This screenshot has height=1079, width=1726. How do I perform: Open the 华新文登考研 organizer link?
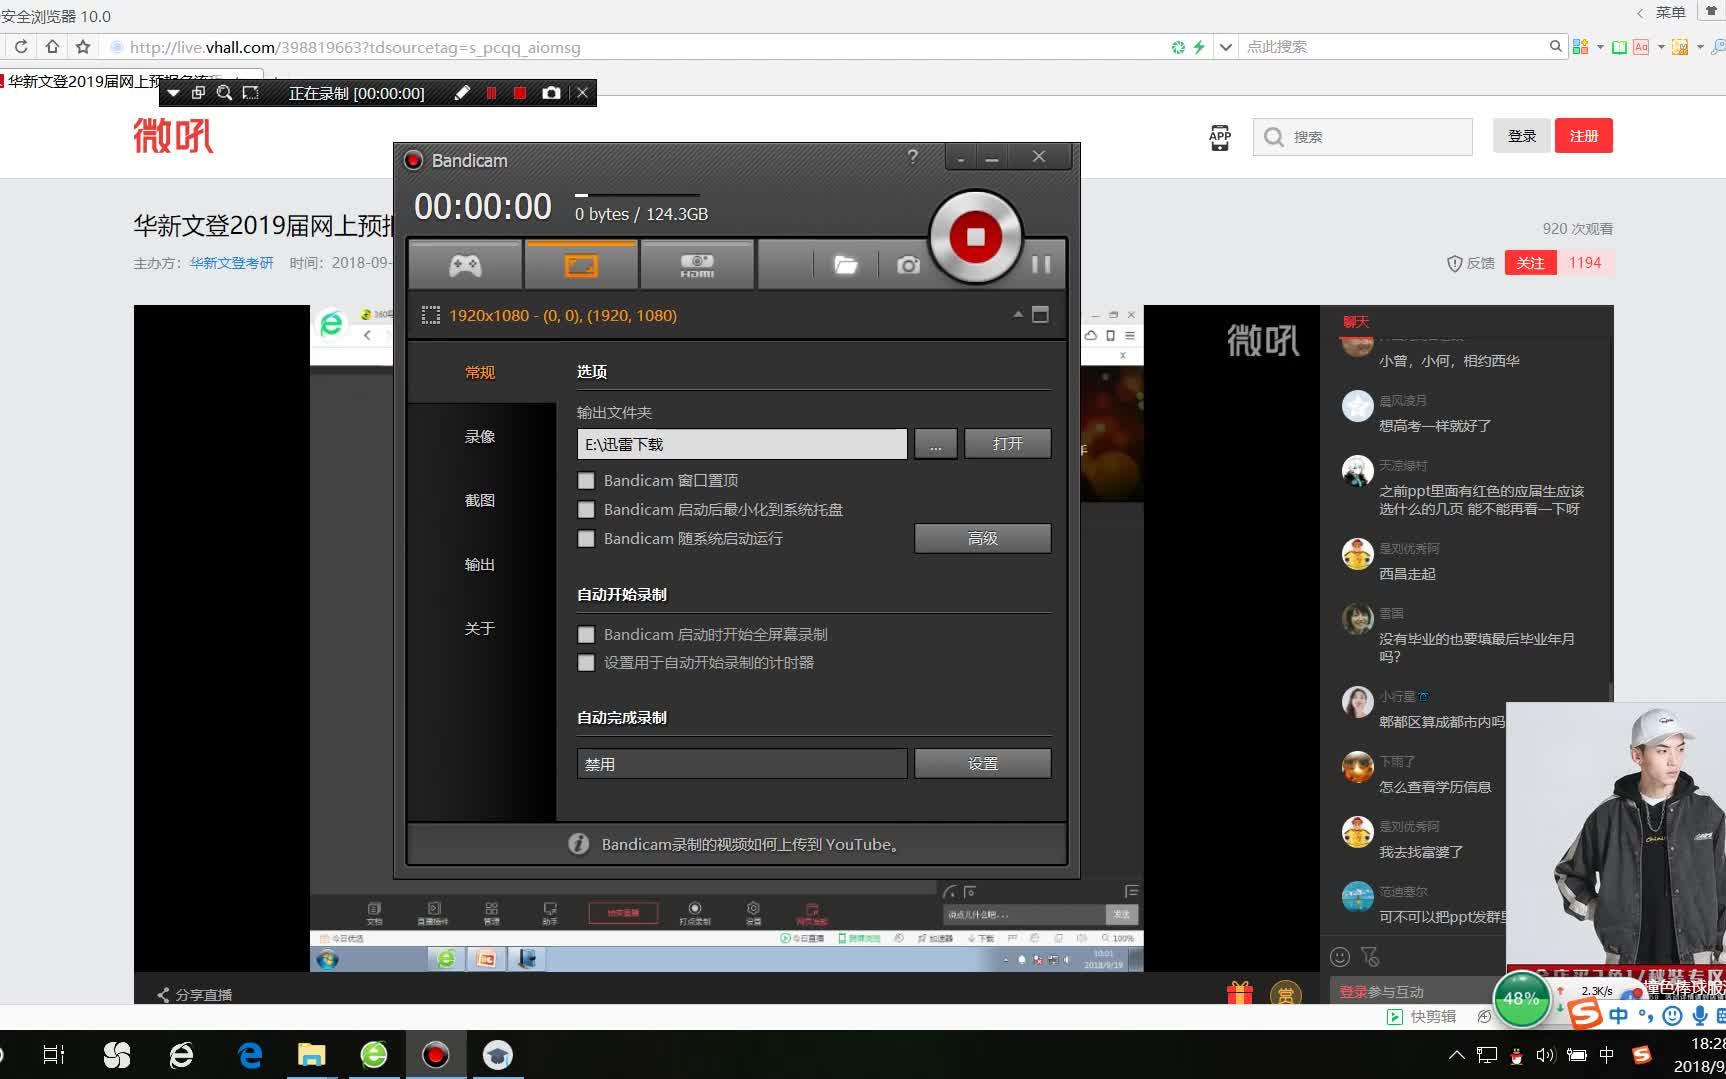(232, 263)
